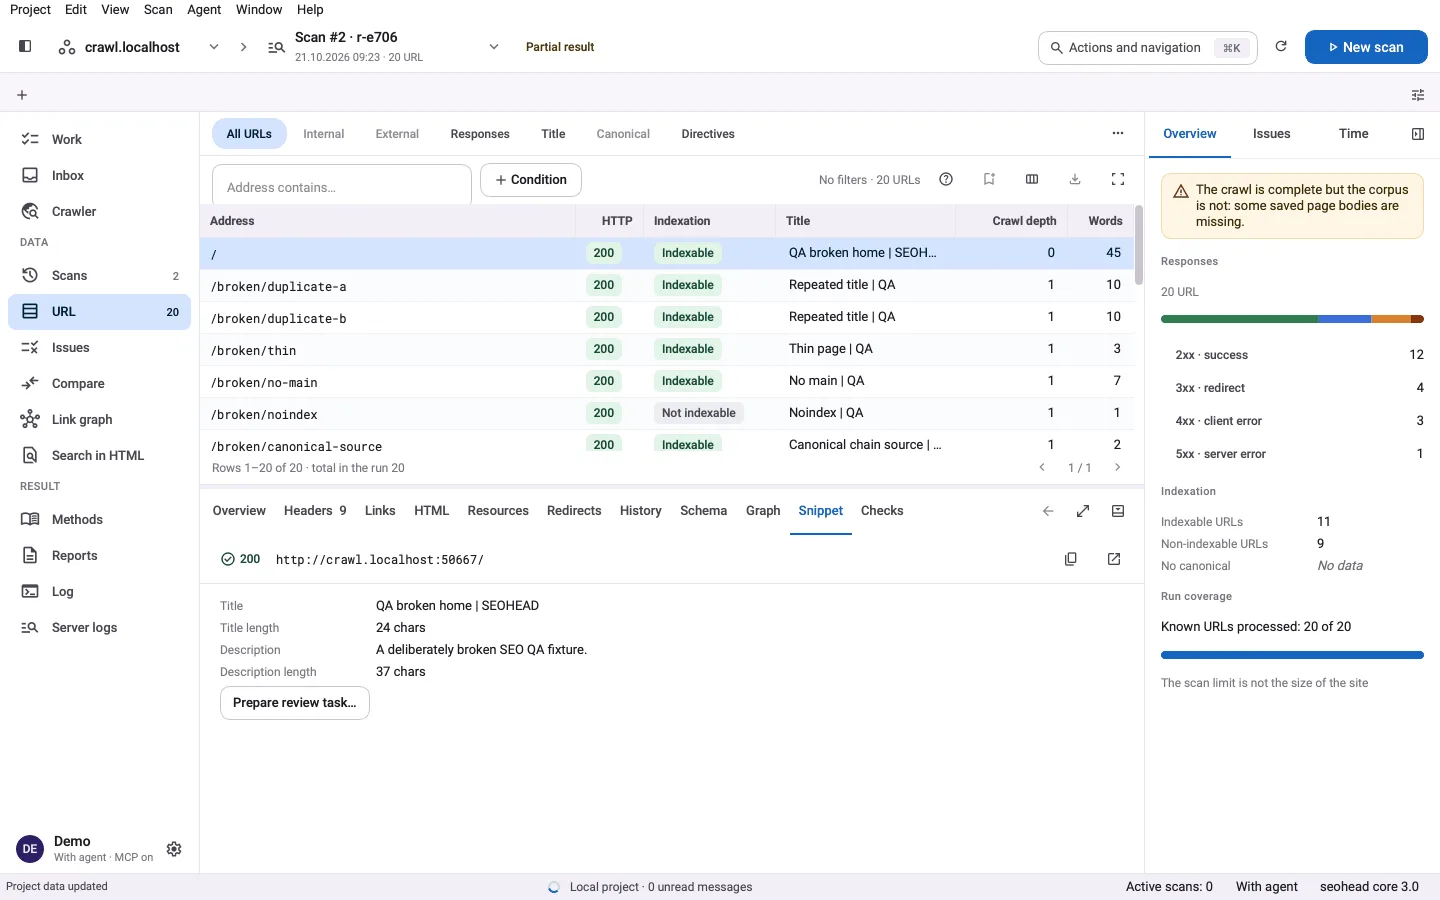This screenshot has width=1440, height=900.
Task: Click the refresh icon beside New scan
Action: (1281, 46)
